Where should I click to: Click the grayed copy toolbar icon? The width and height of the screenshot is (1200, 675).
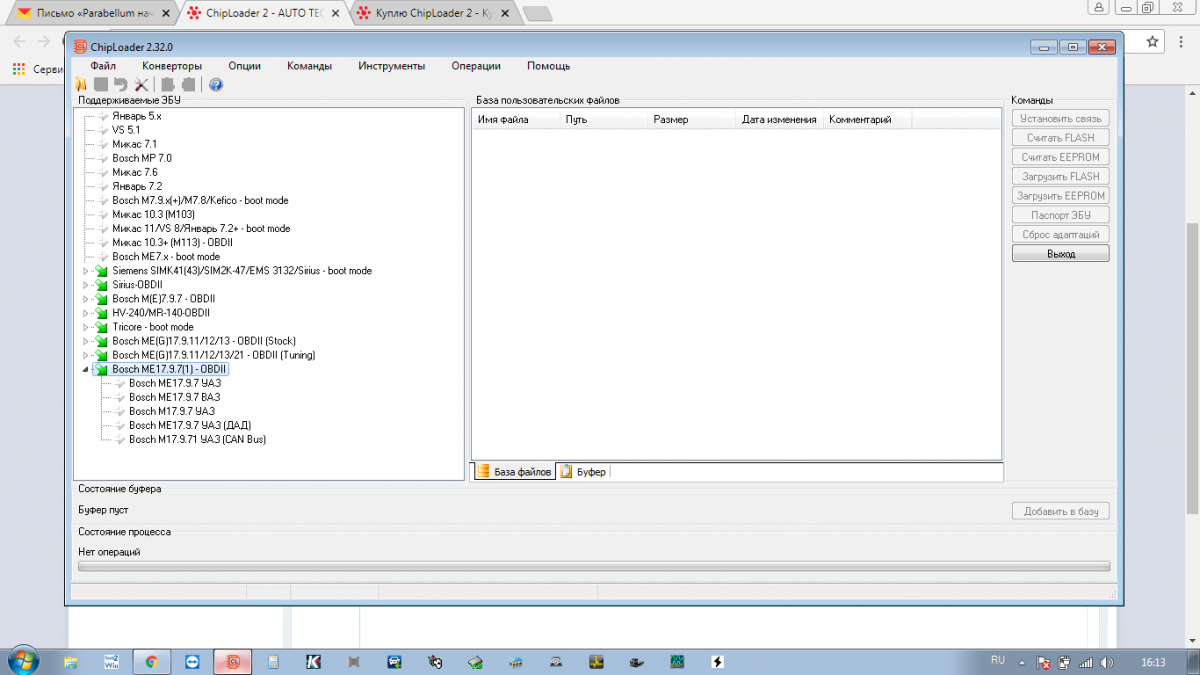tap(168, 85)
